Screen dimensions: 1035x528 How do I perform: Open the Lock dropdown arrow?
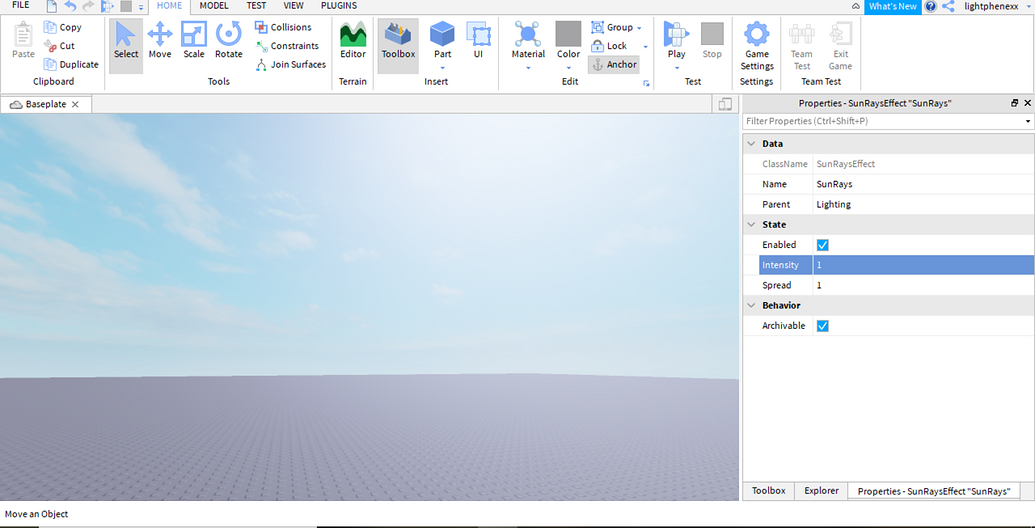coord(645,46)
